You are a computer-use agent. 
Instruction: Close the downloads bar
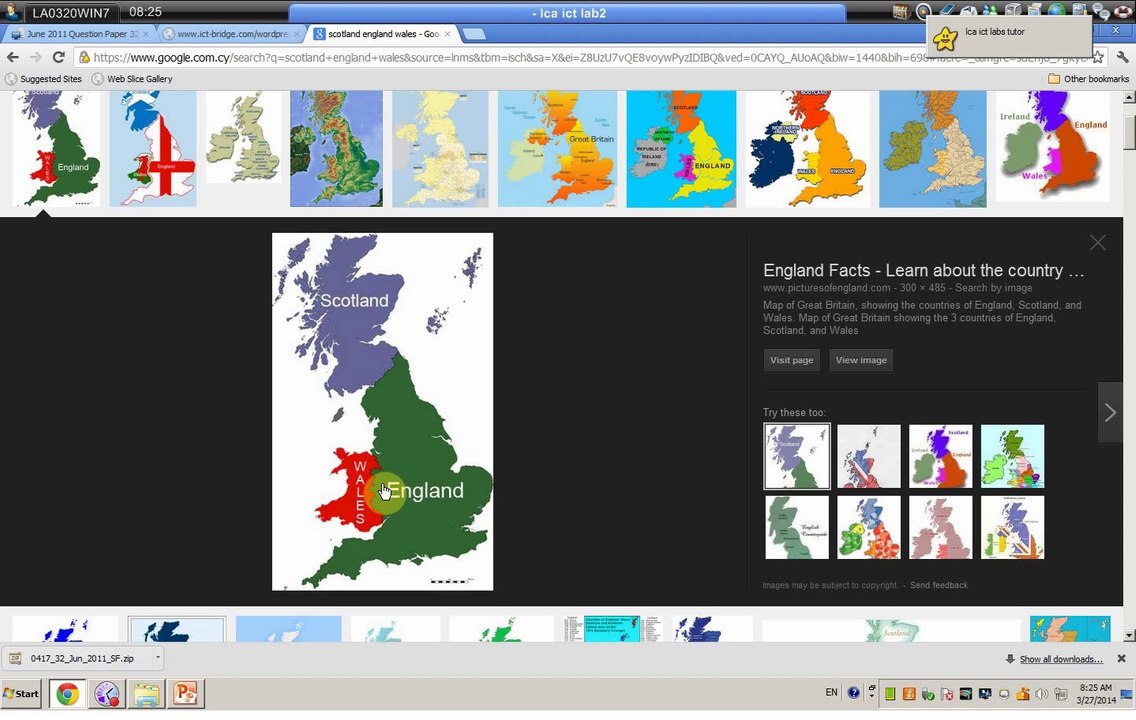click(1121, 659)
